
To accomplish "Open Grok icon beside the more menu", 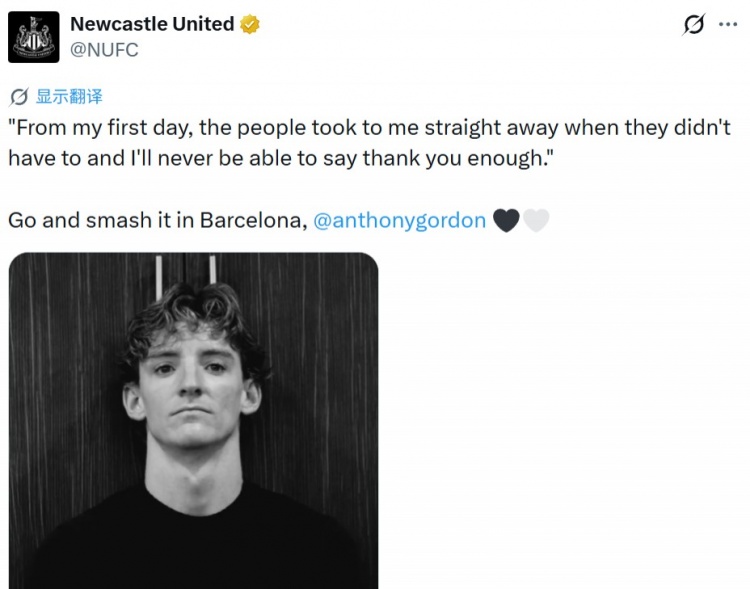I will [x=694, y=24].
